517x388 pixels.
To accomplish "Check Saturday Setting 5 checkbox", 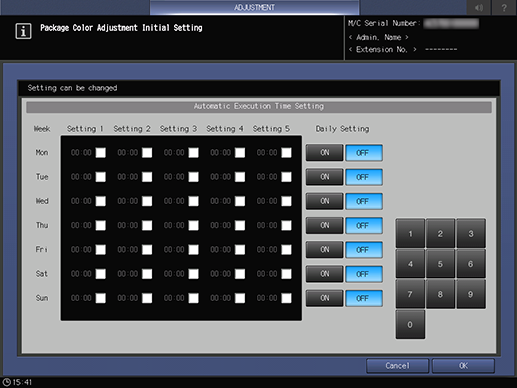I will point(286,274).
